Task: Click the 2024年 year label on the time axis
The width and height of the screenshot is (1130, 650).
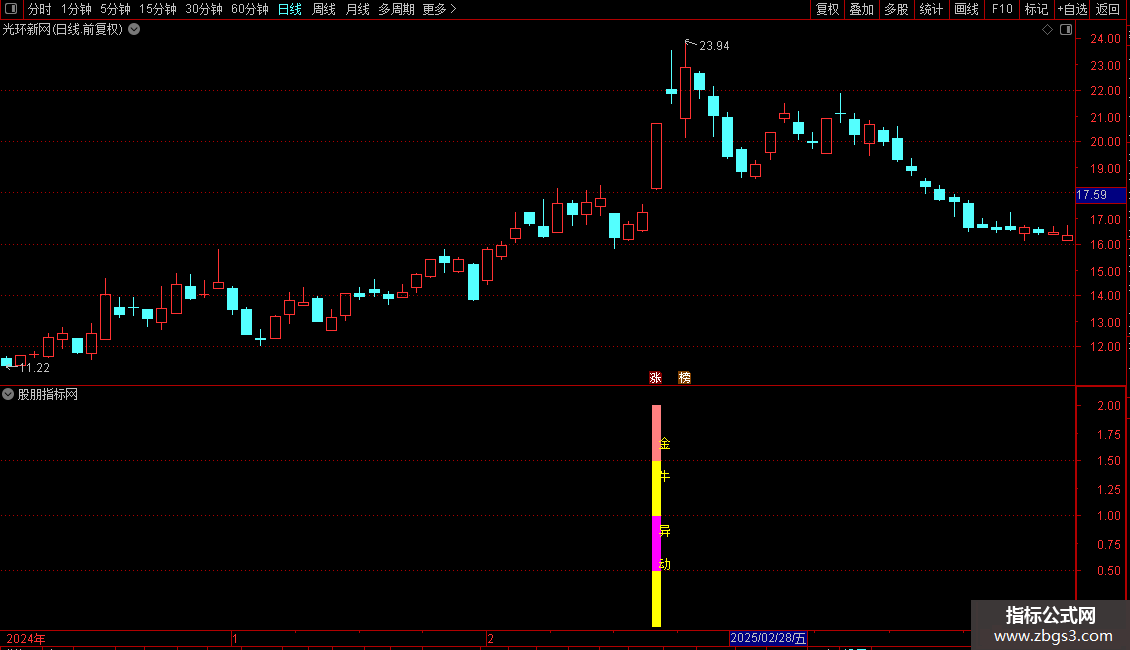Action: (x=26, y=638)
